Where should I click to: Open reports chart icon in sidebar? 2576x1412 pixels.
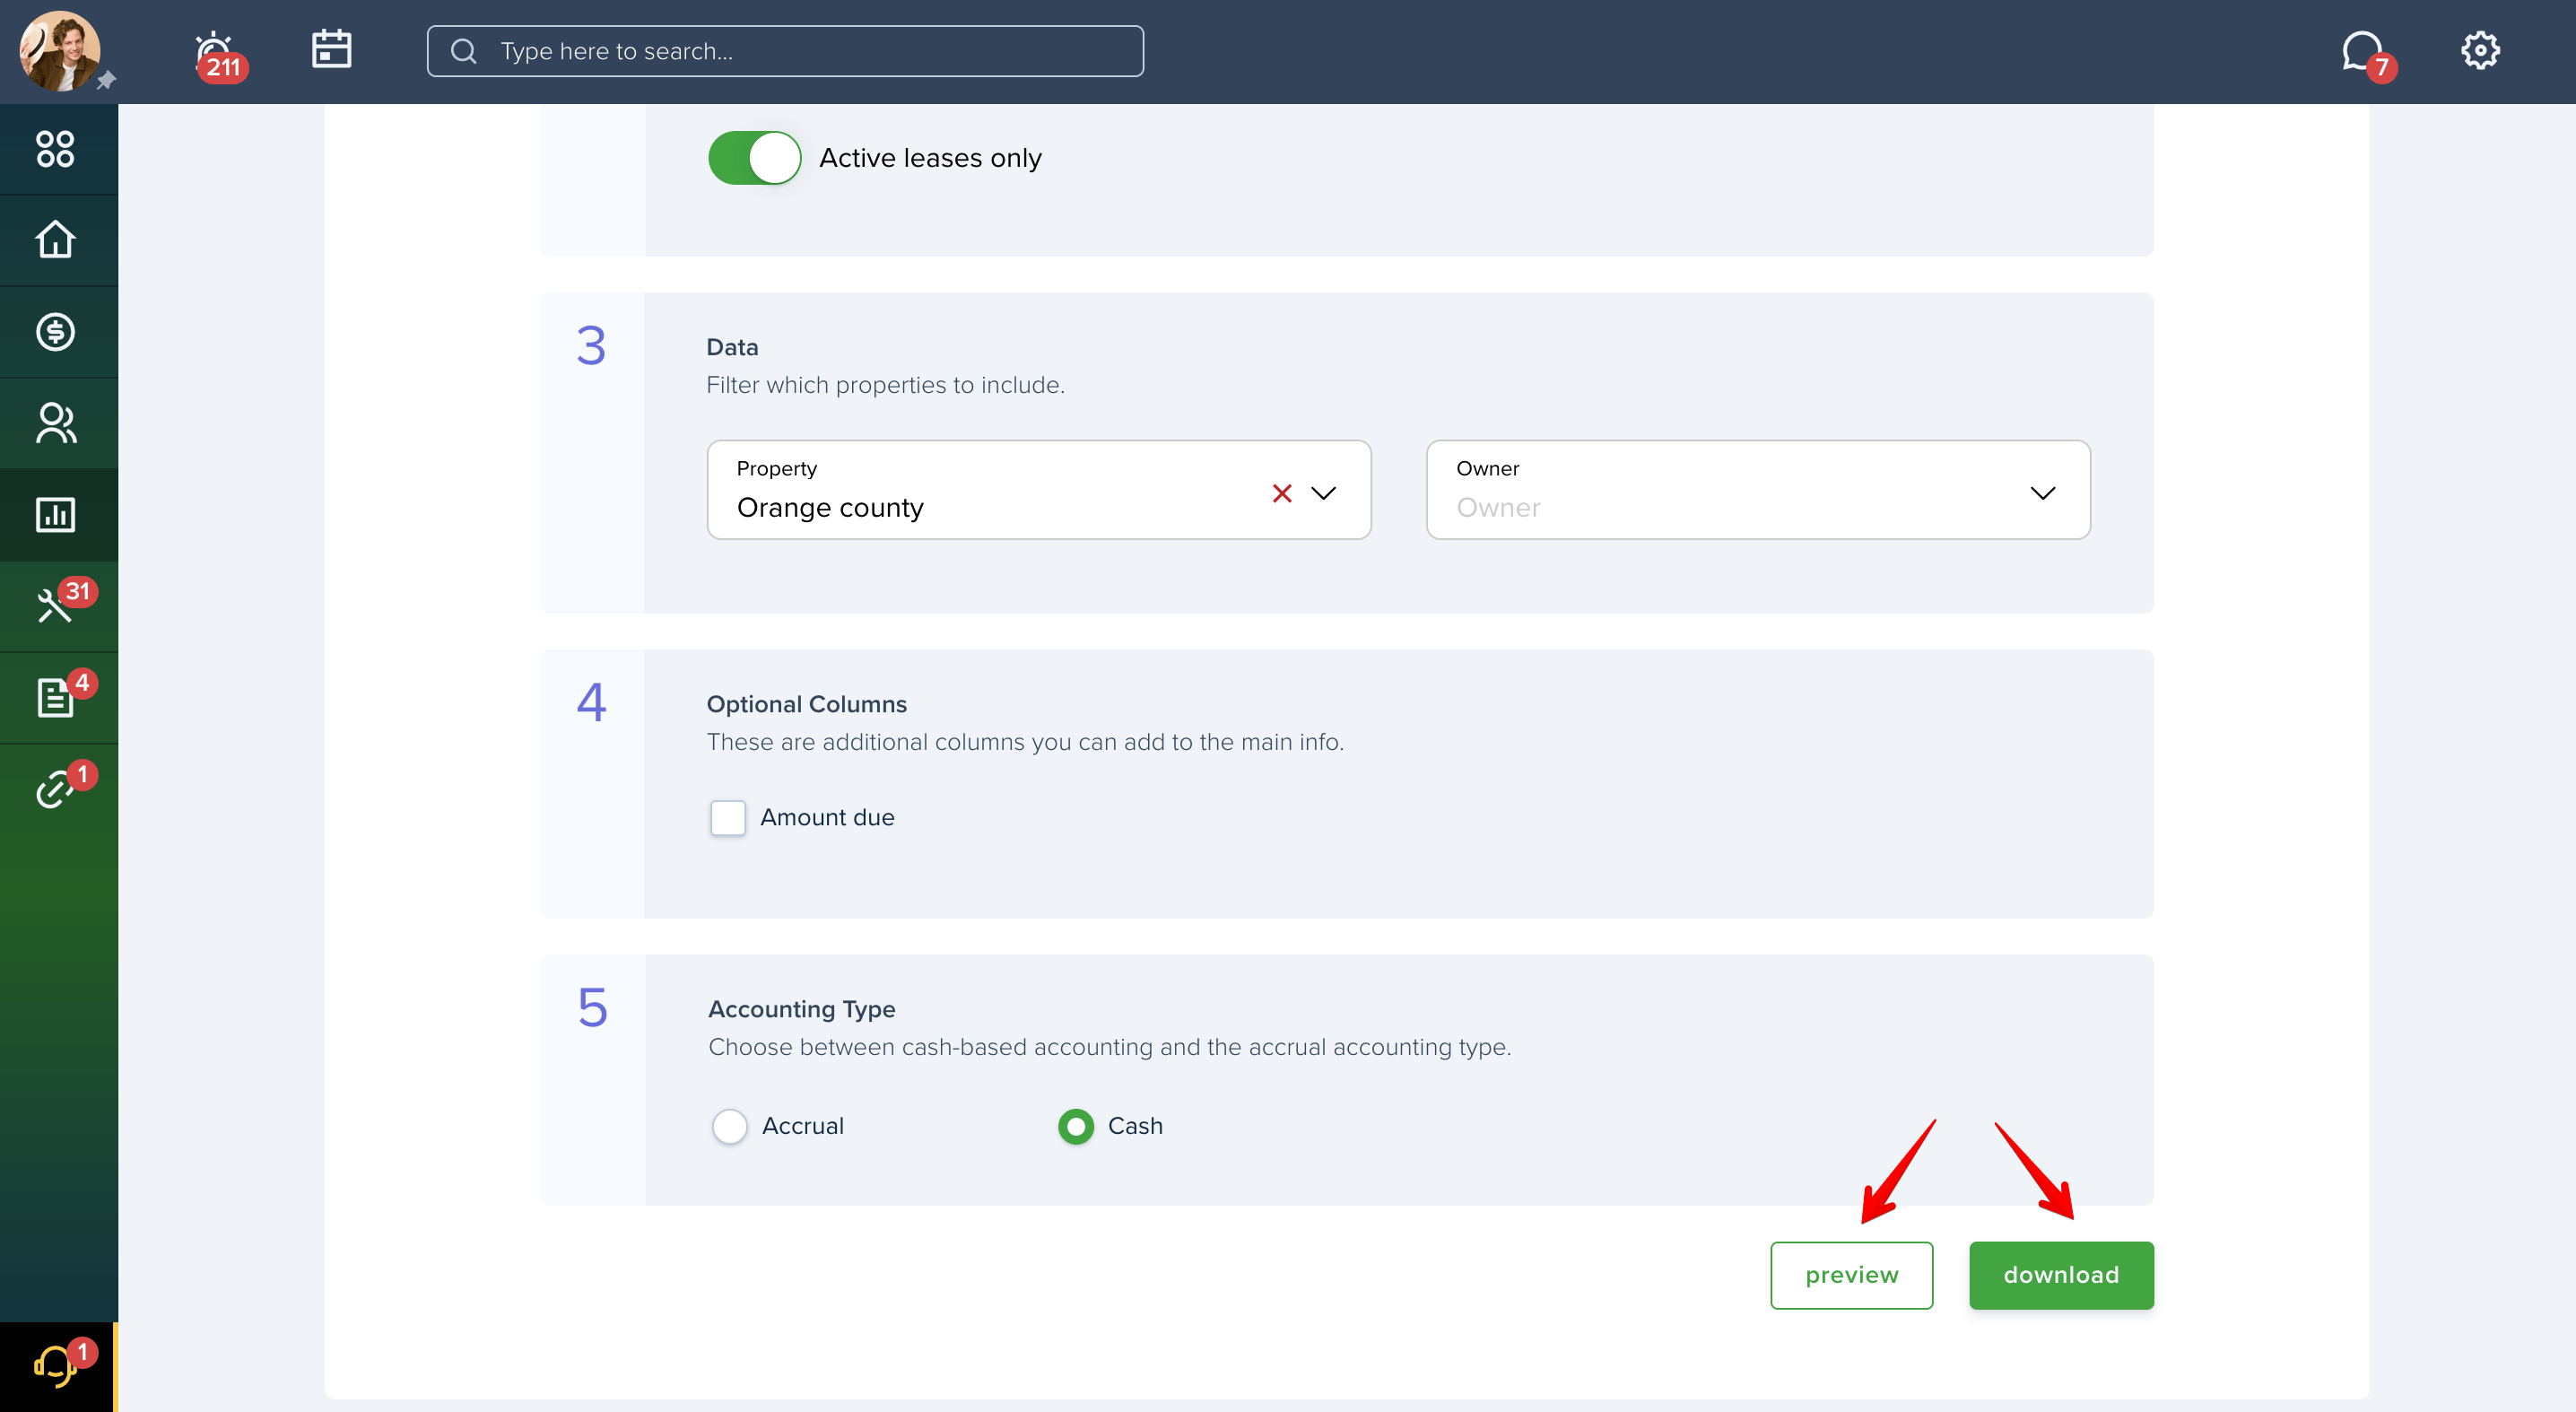56,515
